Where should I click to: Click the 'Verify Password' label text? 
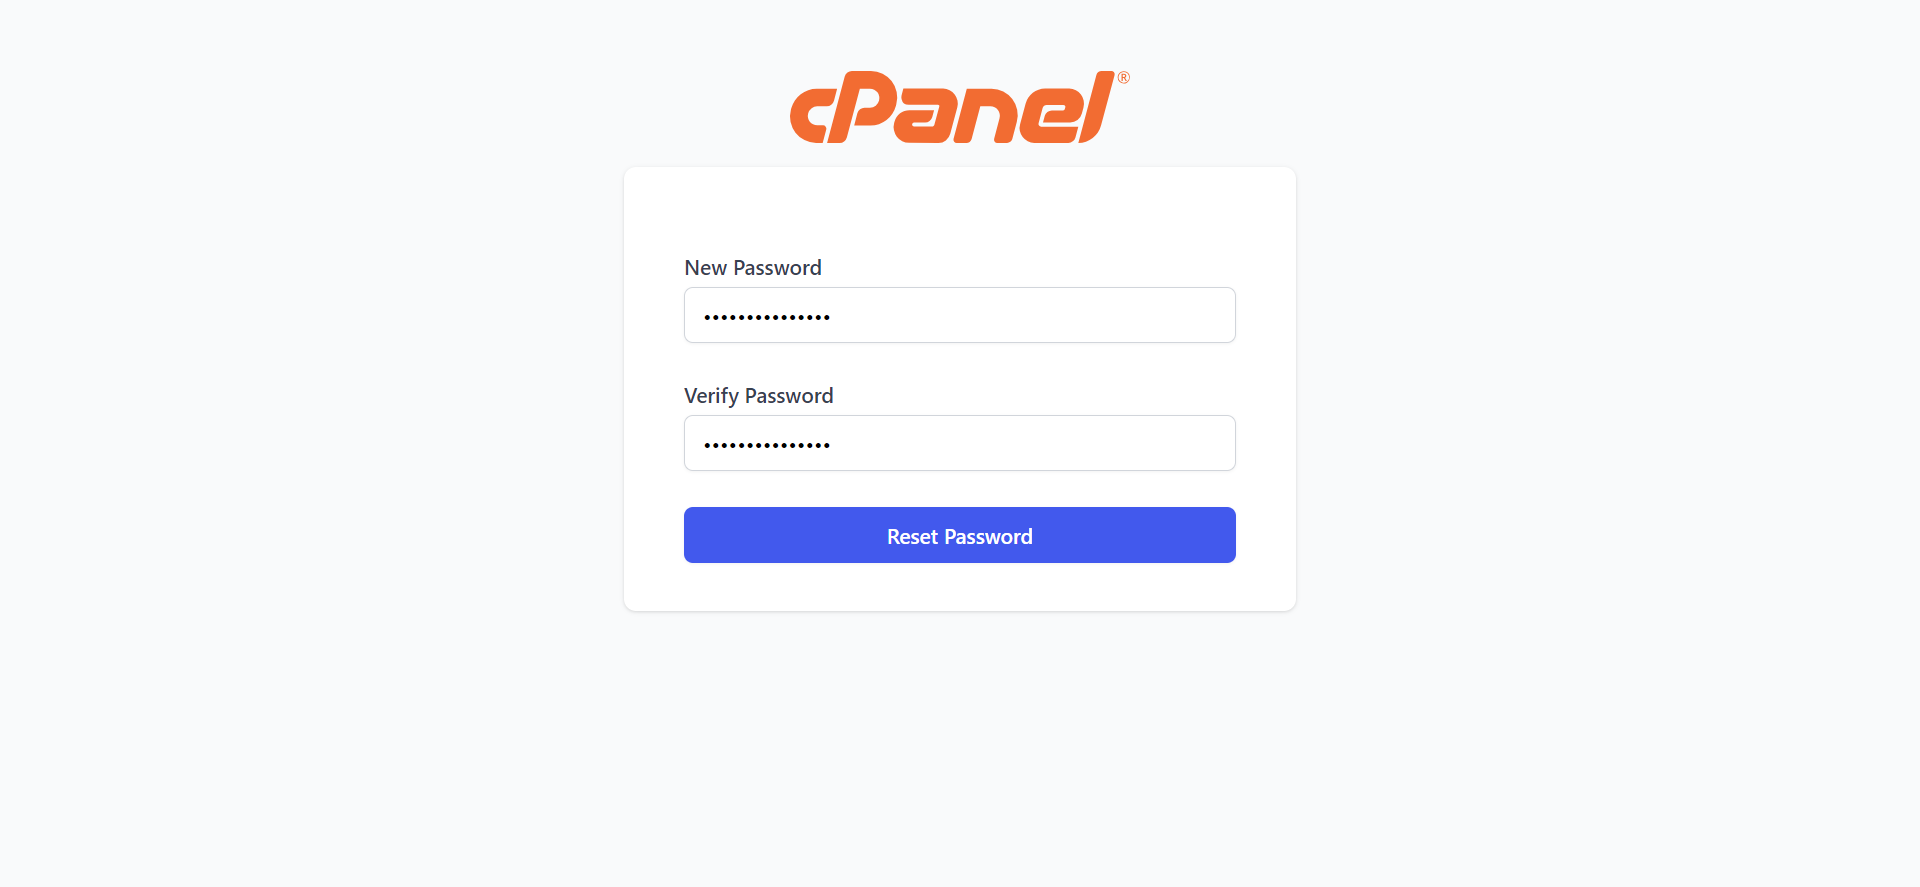(x=758, y=395)
